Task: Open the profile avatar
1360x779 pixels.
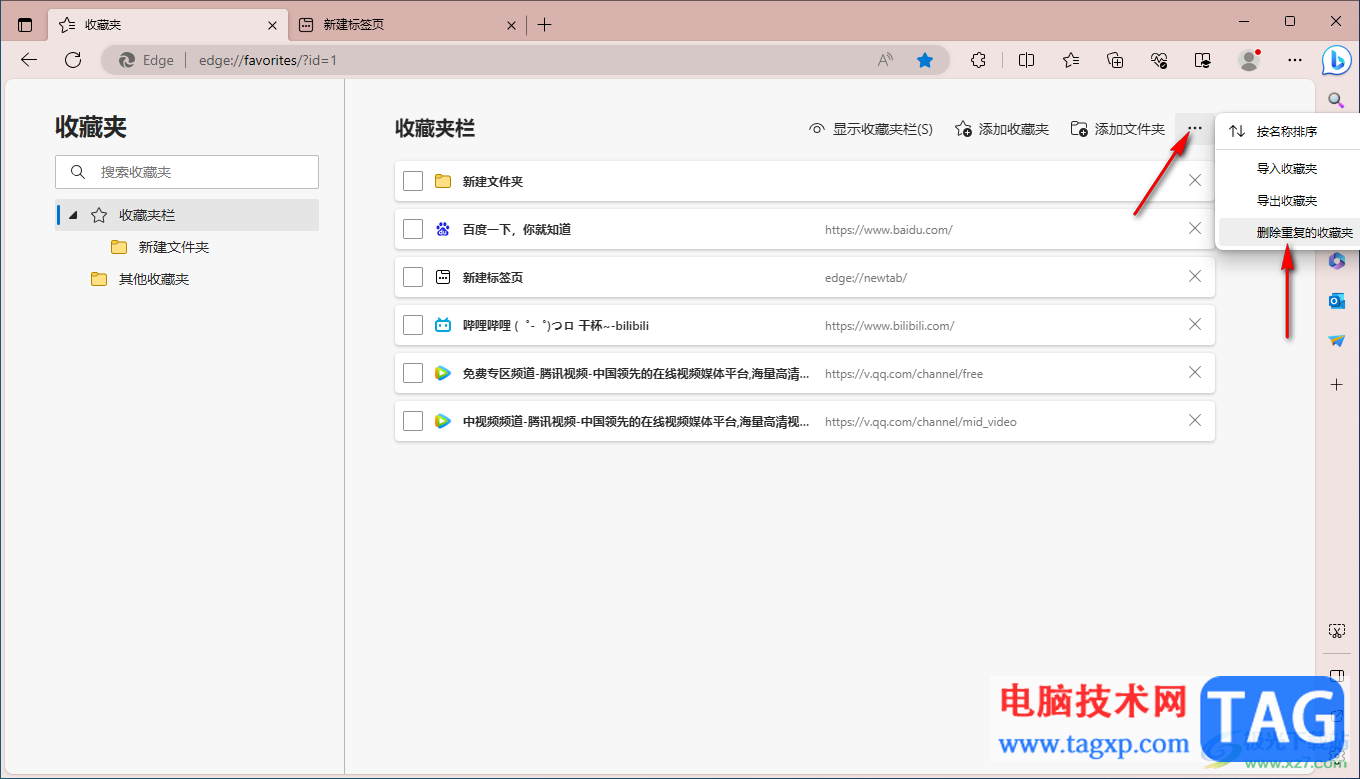Action: [x=1249, y=60]
